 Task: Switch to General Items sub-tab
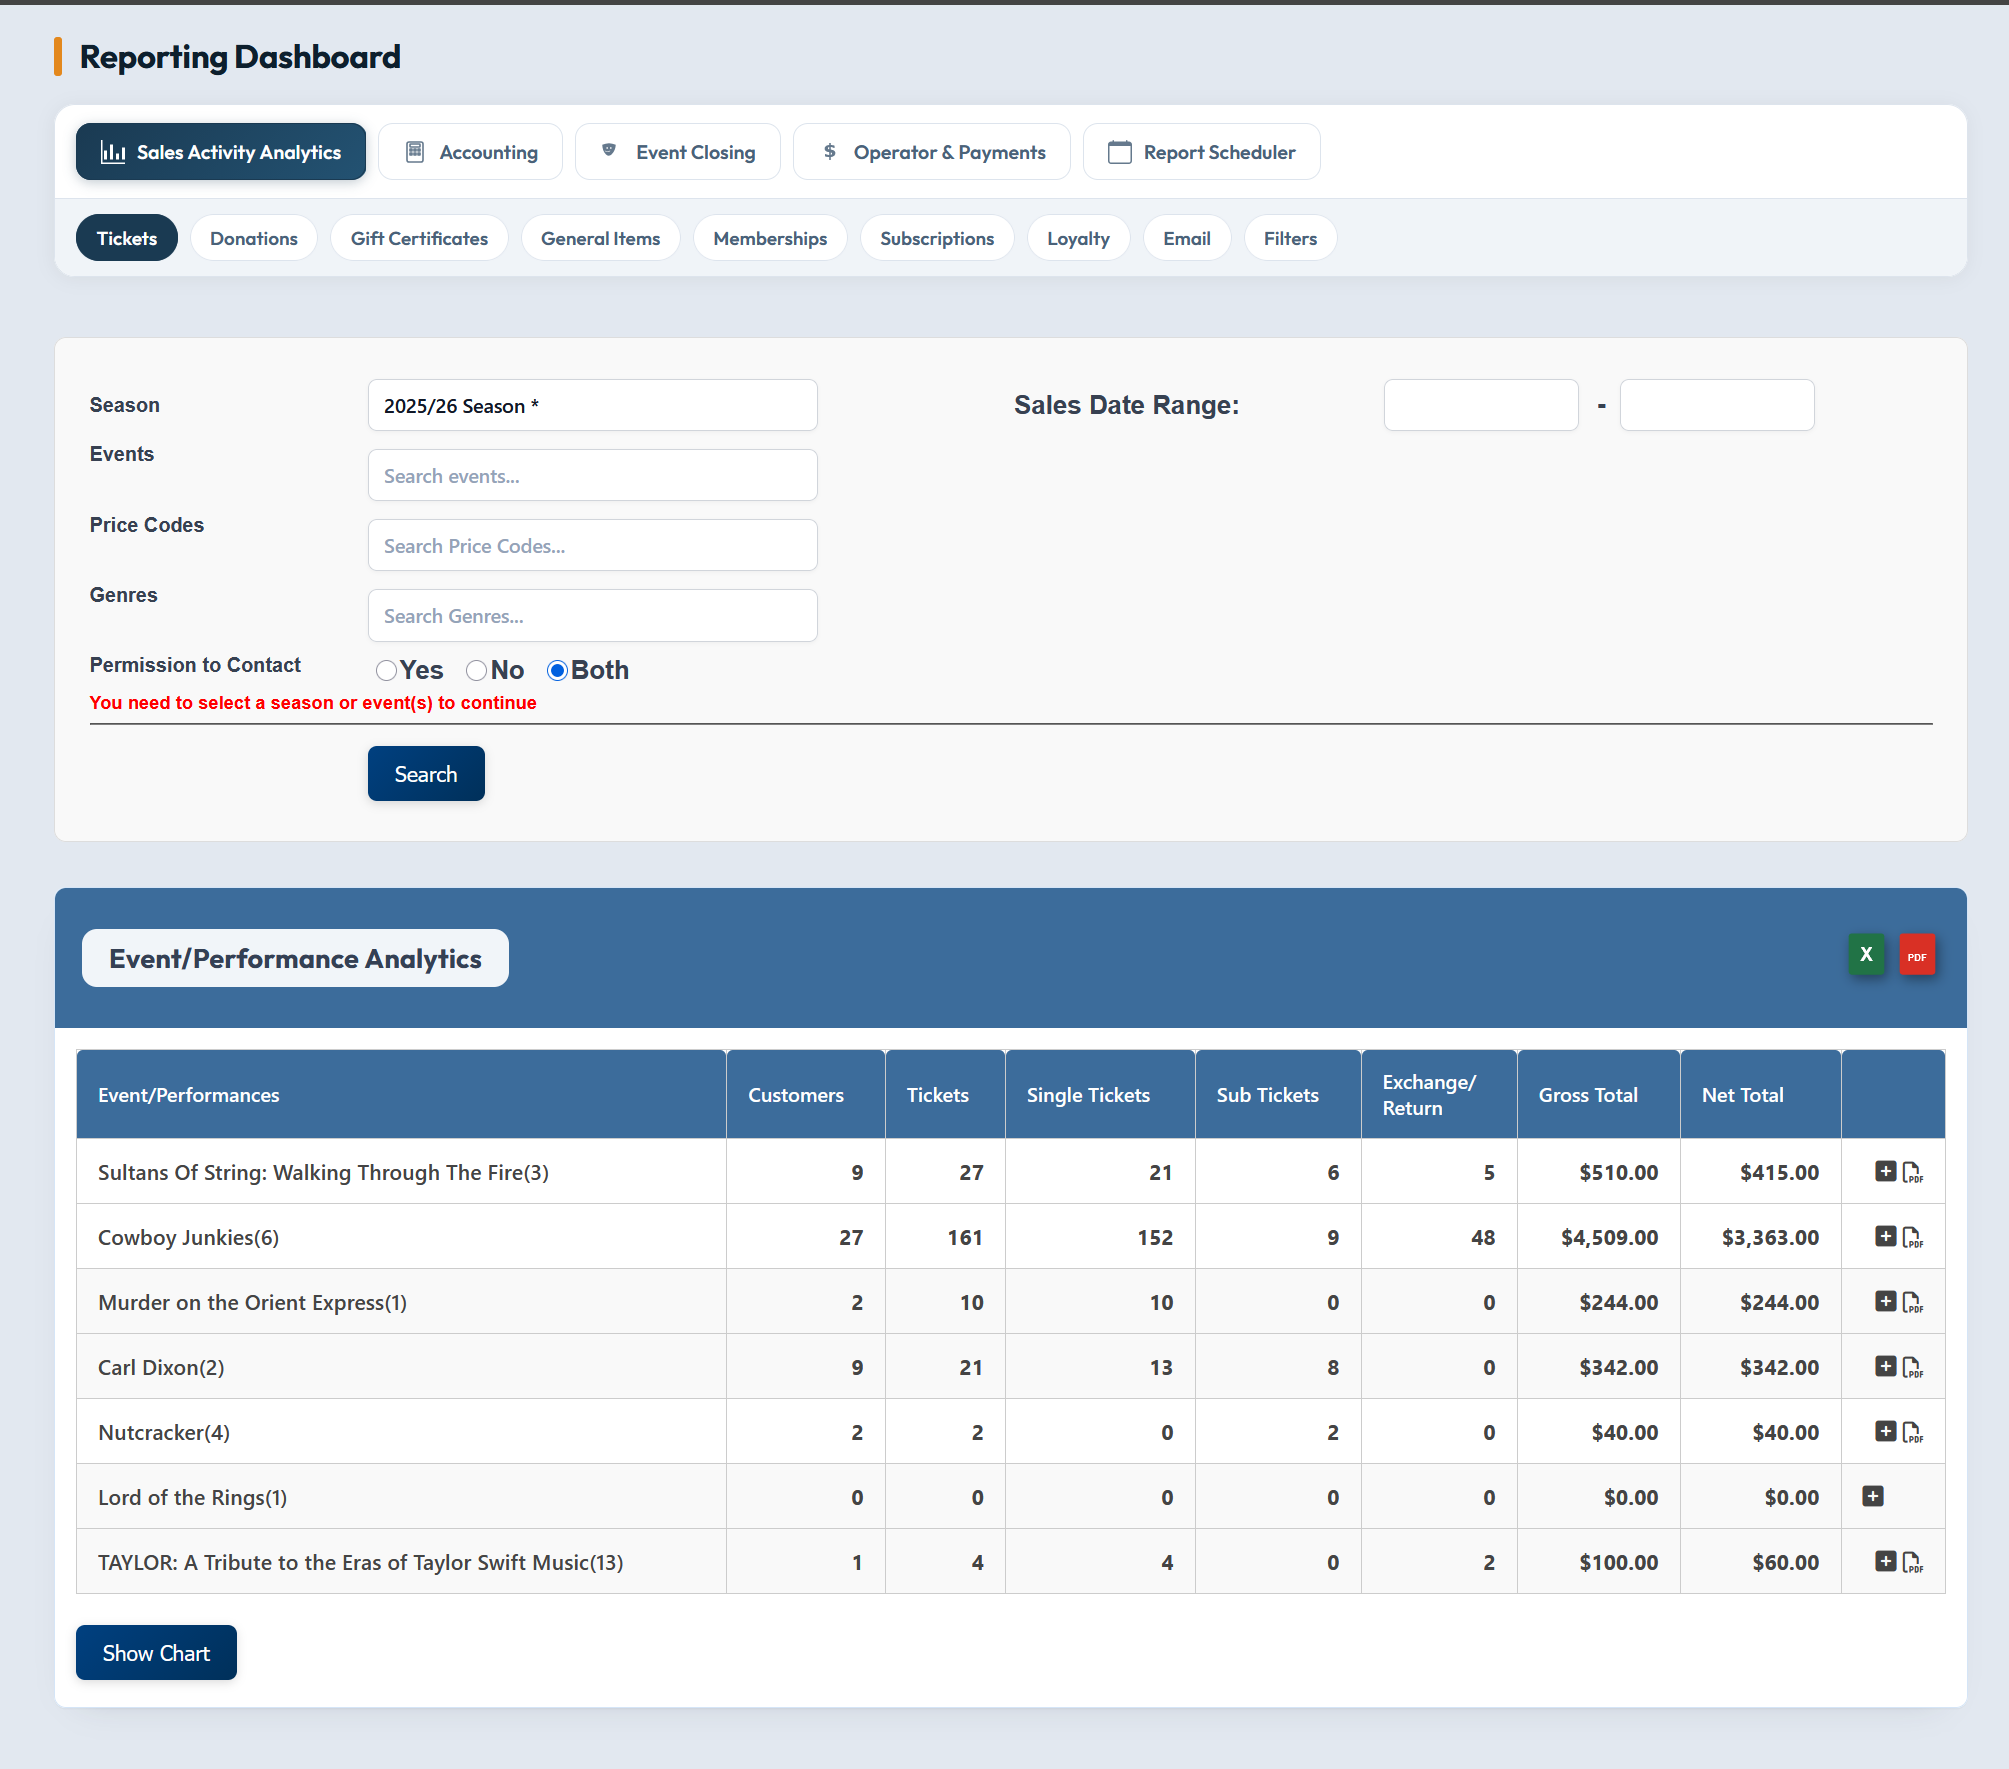coord(600,238)
